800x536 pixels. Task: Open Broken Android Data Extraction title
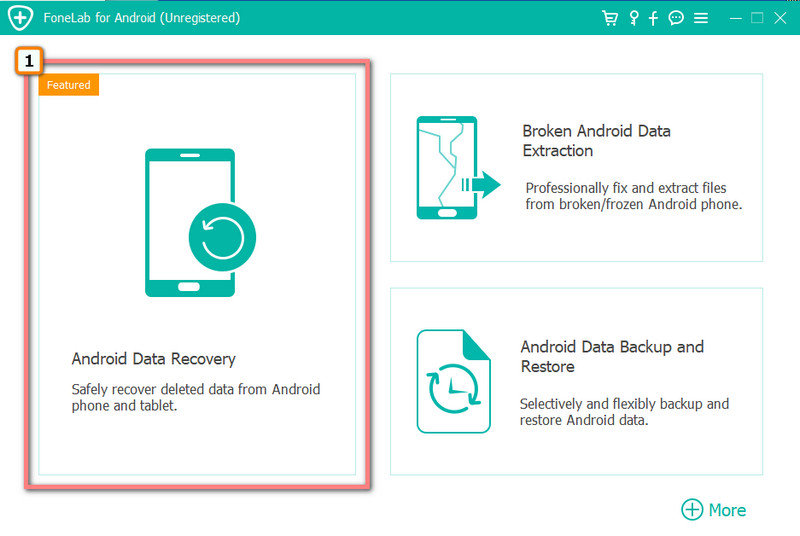pyautogui.click(x=596, y=141)
